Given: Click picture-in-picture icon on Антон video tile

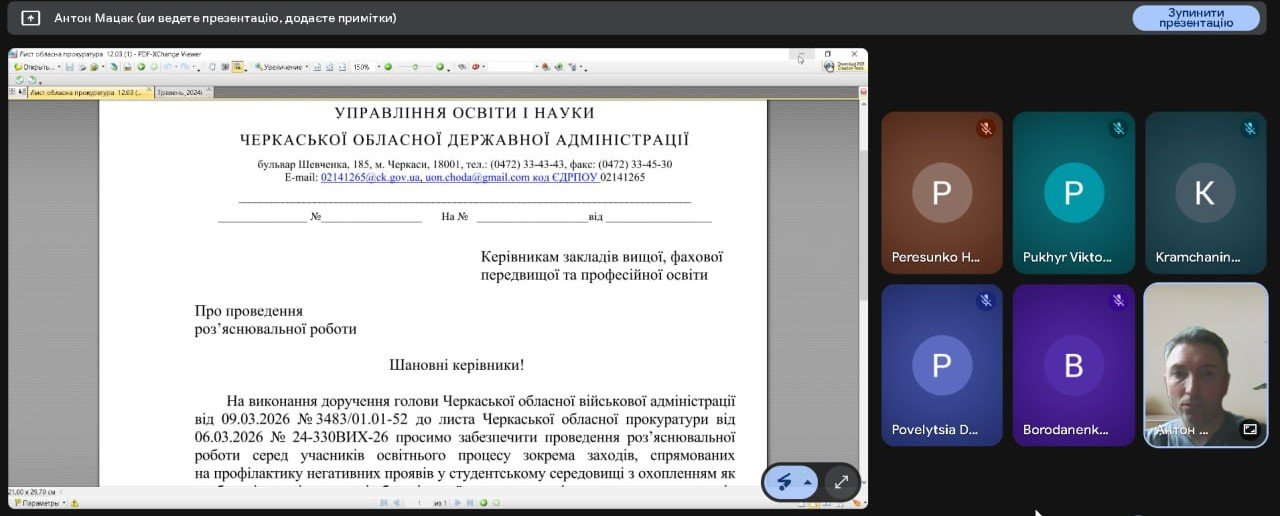Looking at the screenshot, I should (1249, 429).
